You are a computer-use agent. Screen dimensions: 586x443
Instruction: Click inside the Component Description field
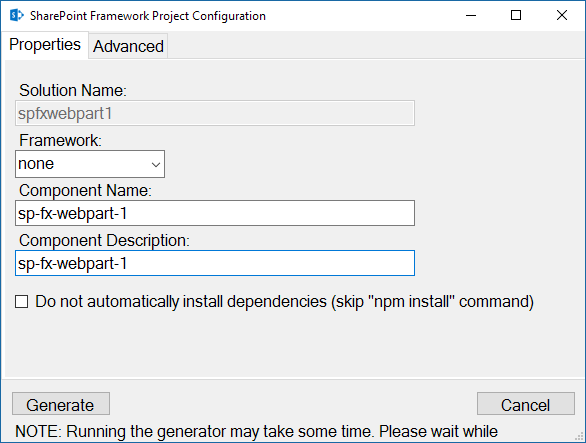215,263
